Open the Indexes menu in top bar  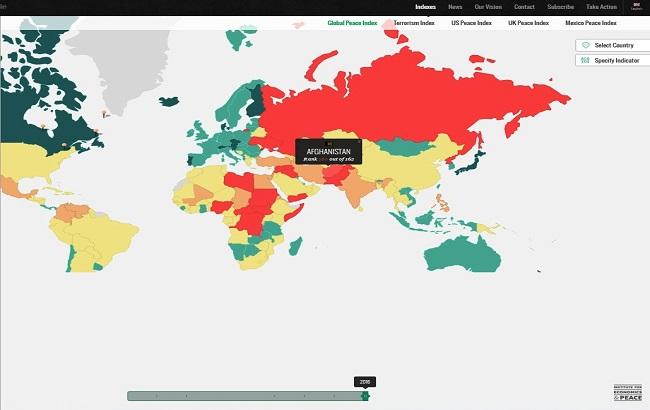[426, 7]
